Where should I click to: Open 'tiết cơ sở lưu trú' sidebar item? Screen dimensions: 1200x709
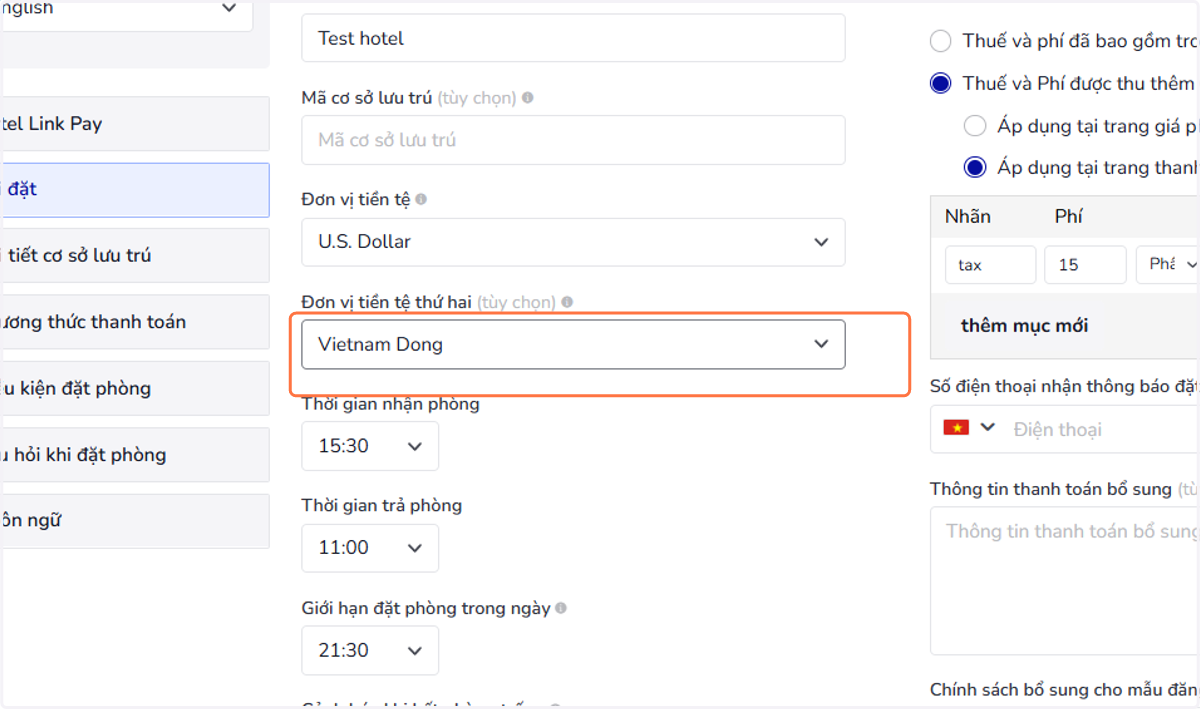pos(135,256)
